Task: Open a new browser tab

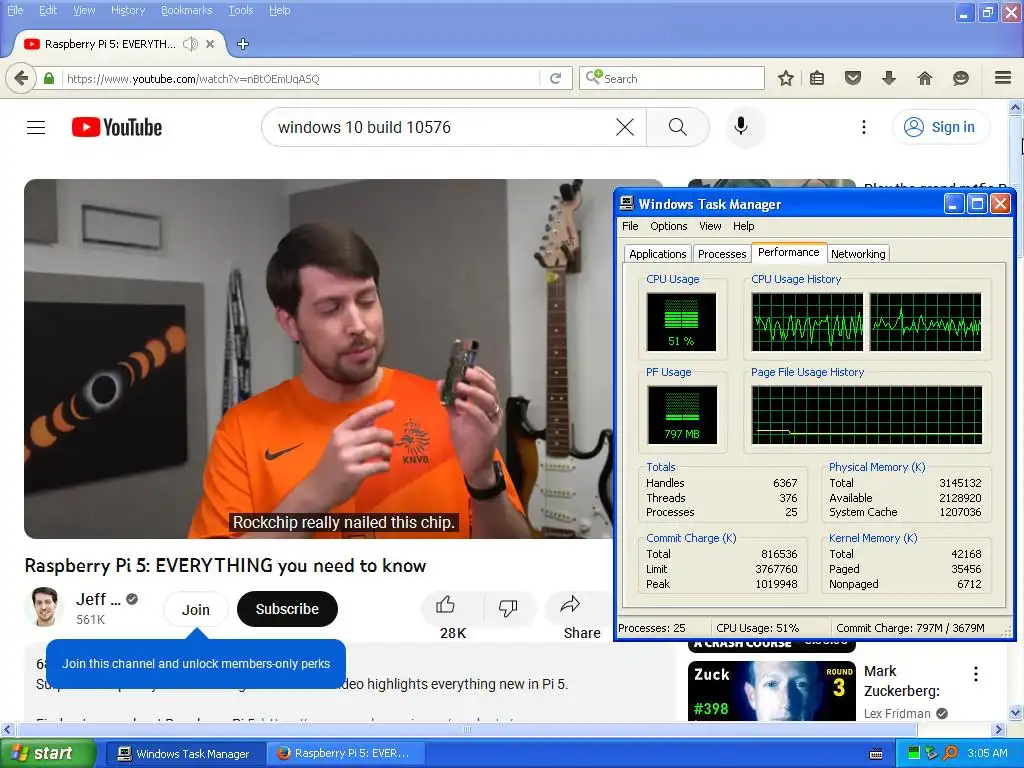Action: [x=242, y=44]
